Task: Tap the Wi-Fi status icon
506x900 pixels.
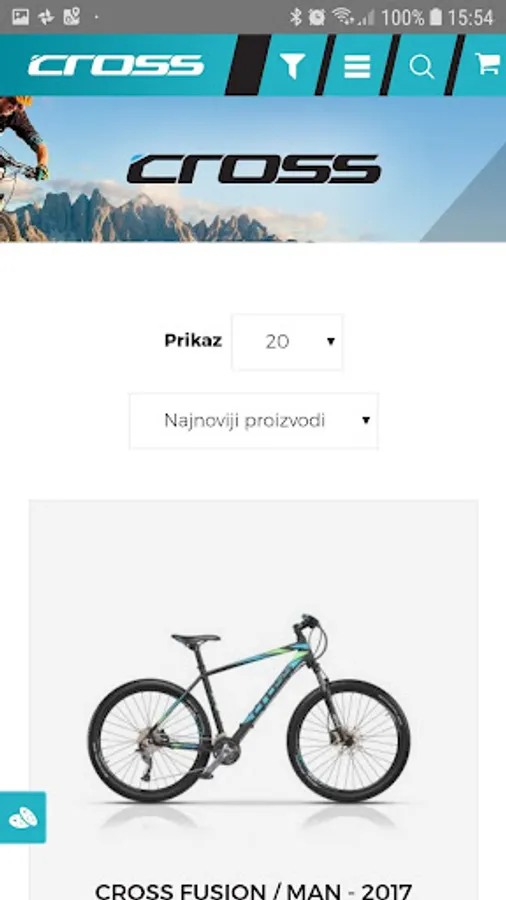Action: pos(343,17)
